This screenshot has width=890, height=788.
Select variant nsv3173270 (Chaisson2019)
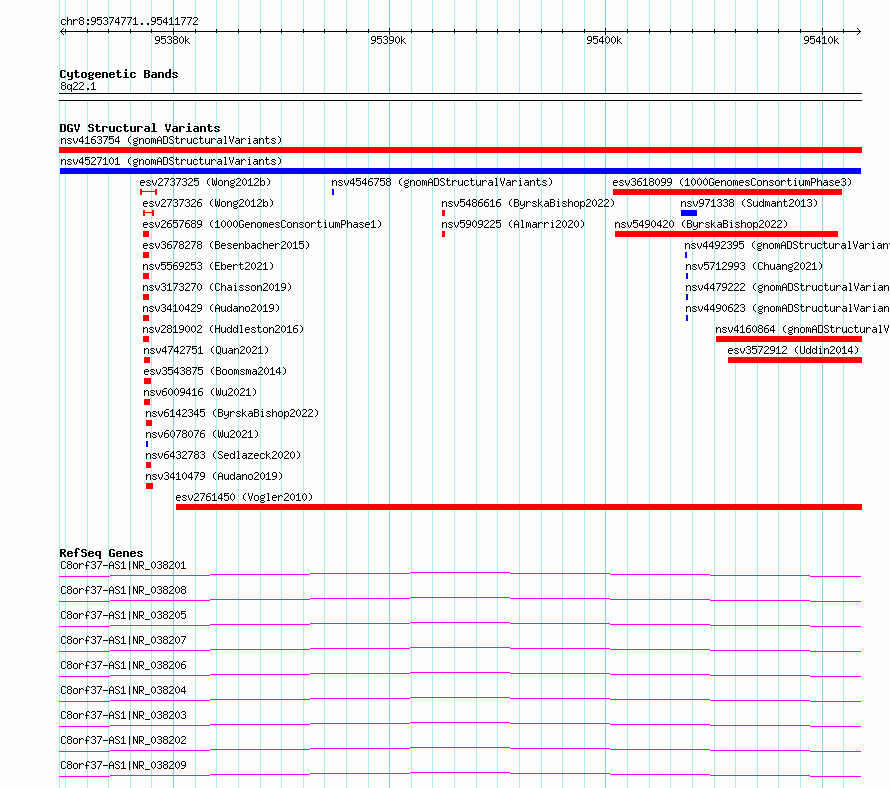pos(217,287)
